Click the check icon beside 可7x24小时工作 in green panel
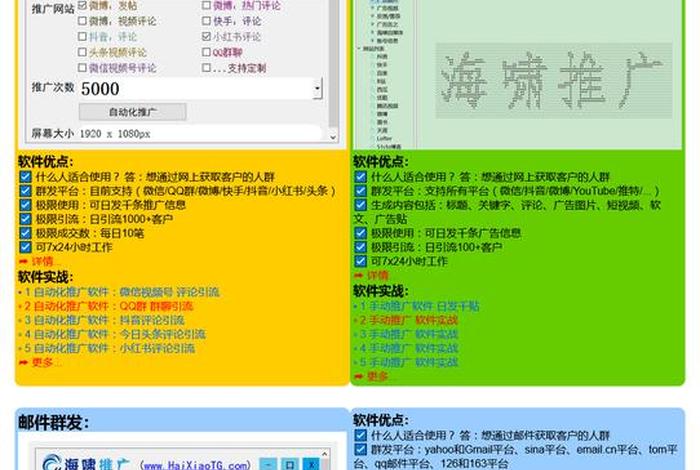This screenshot has width=700, height=470. click(x=360, y=261)
